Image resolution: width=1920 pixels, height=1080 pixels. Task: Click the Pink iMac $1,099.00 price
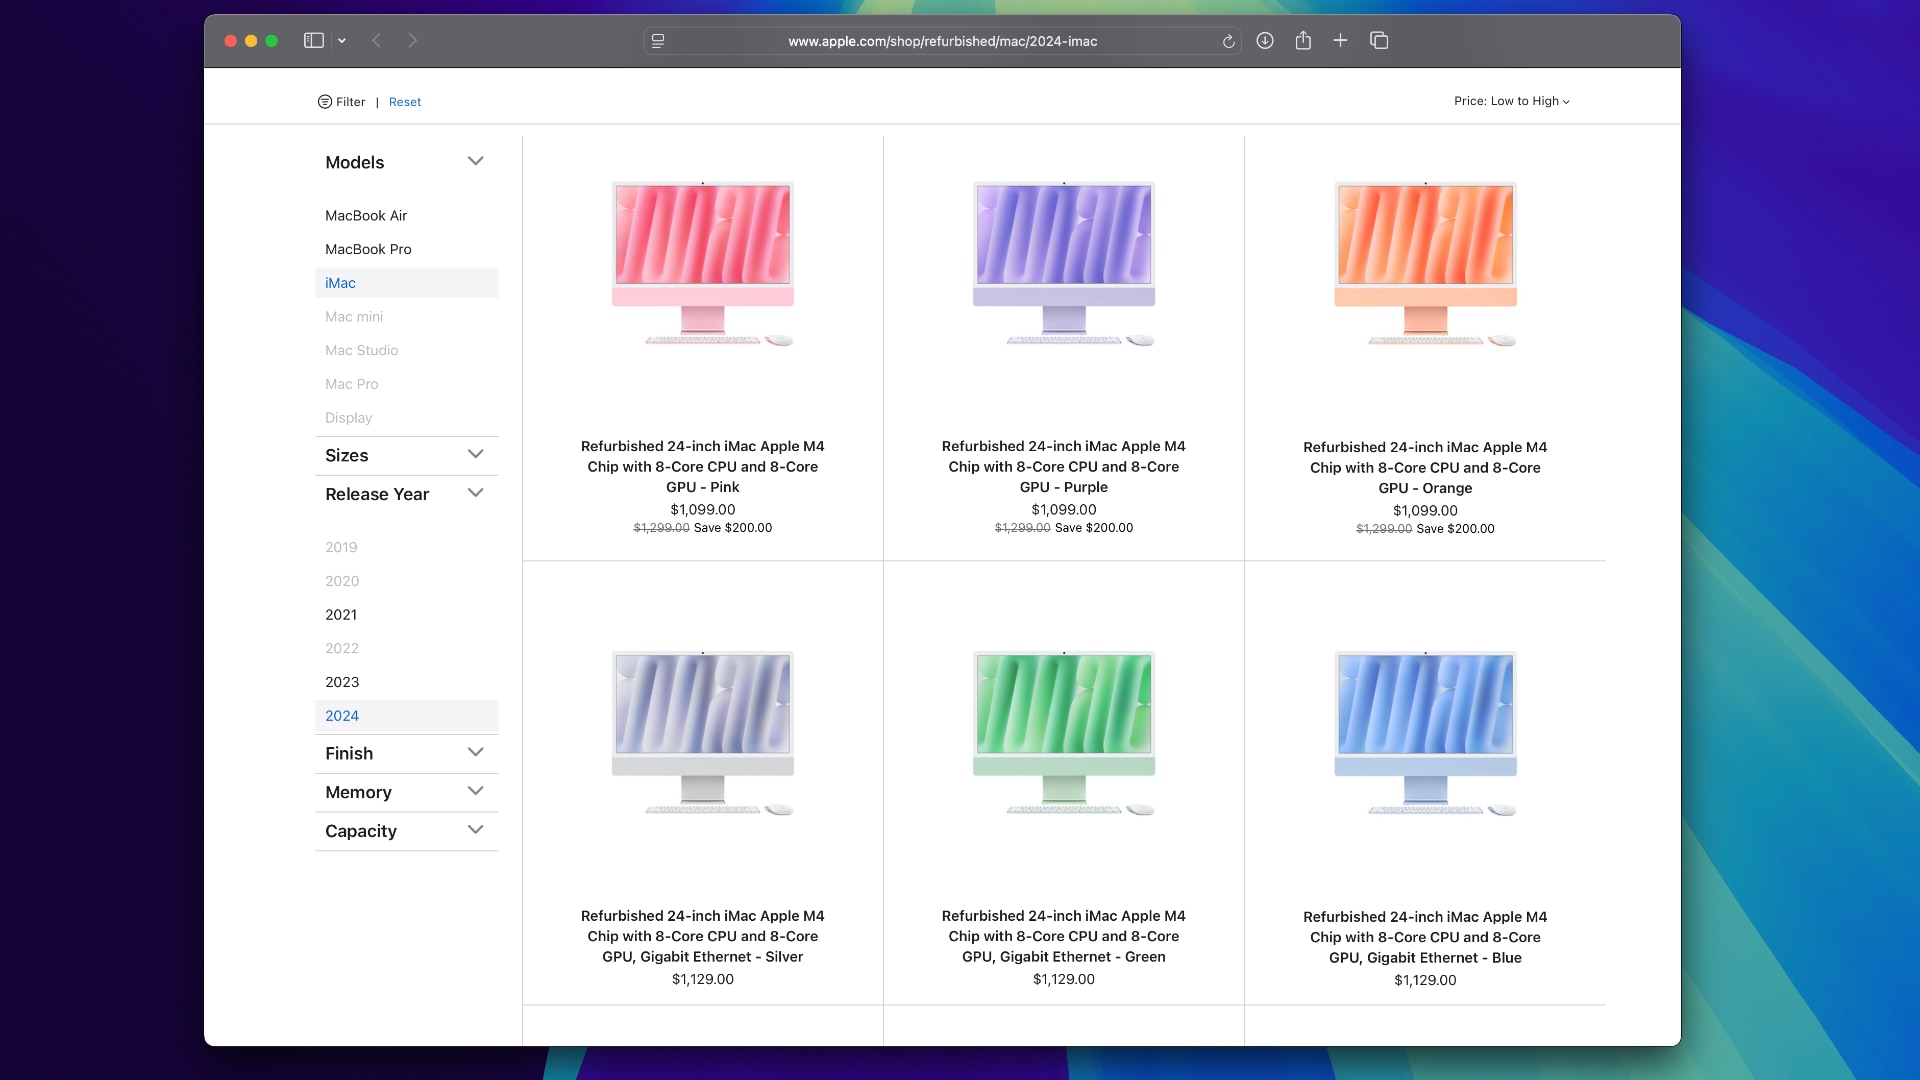click(703, 510)
